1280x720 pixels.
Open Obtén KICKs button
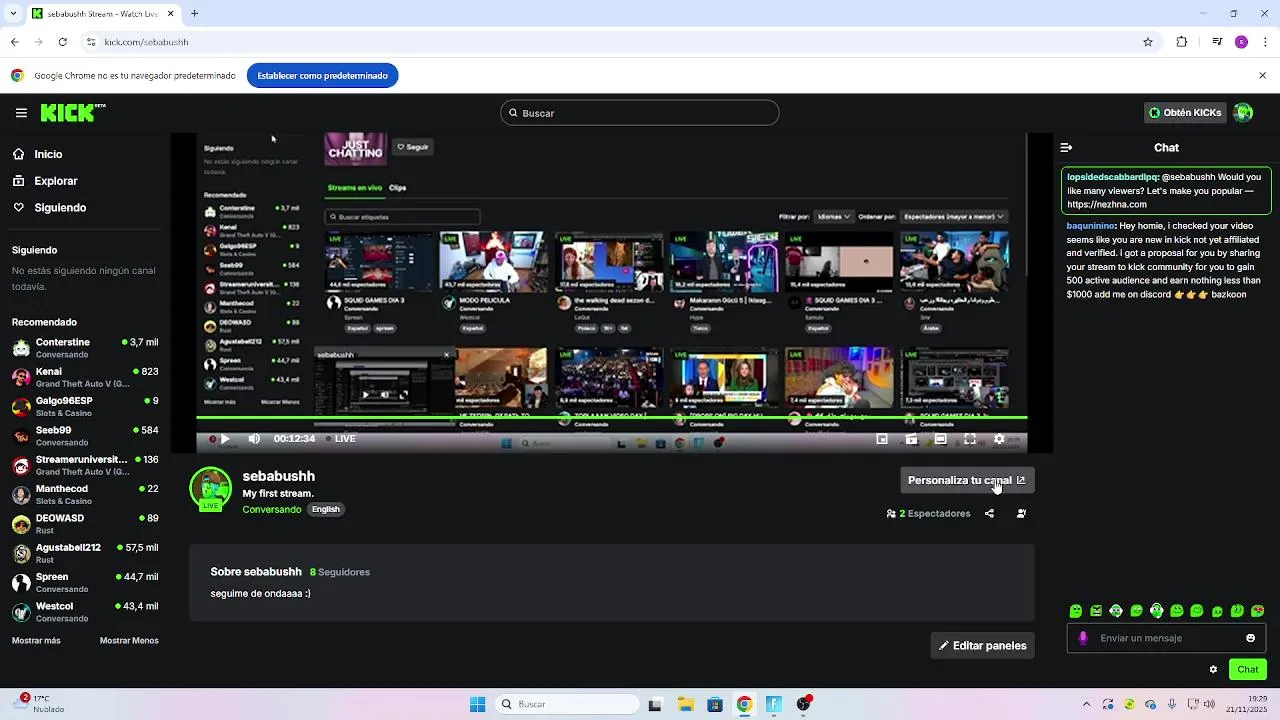point(1185,113)
